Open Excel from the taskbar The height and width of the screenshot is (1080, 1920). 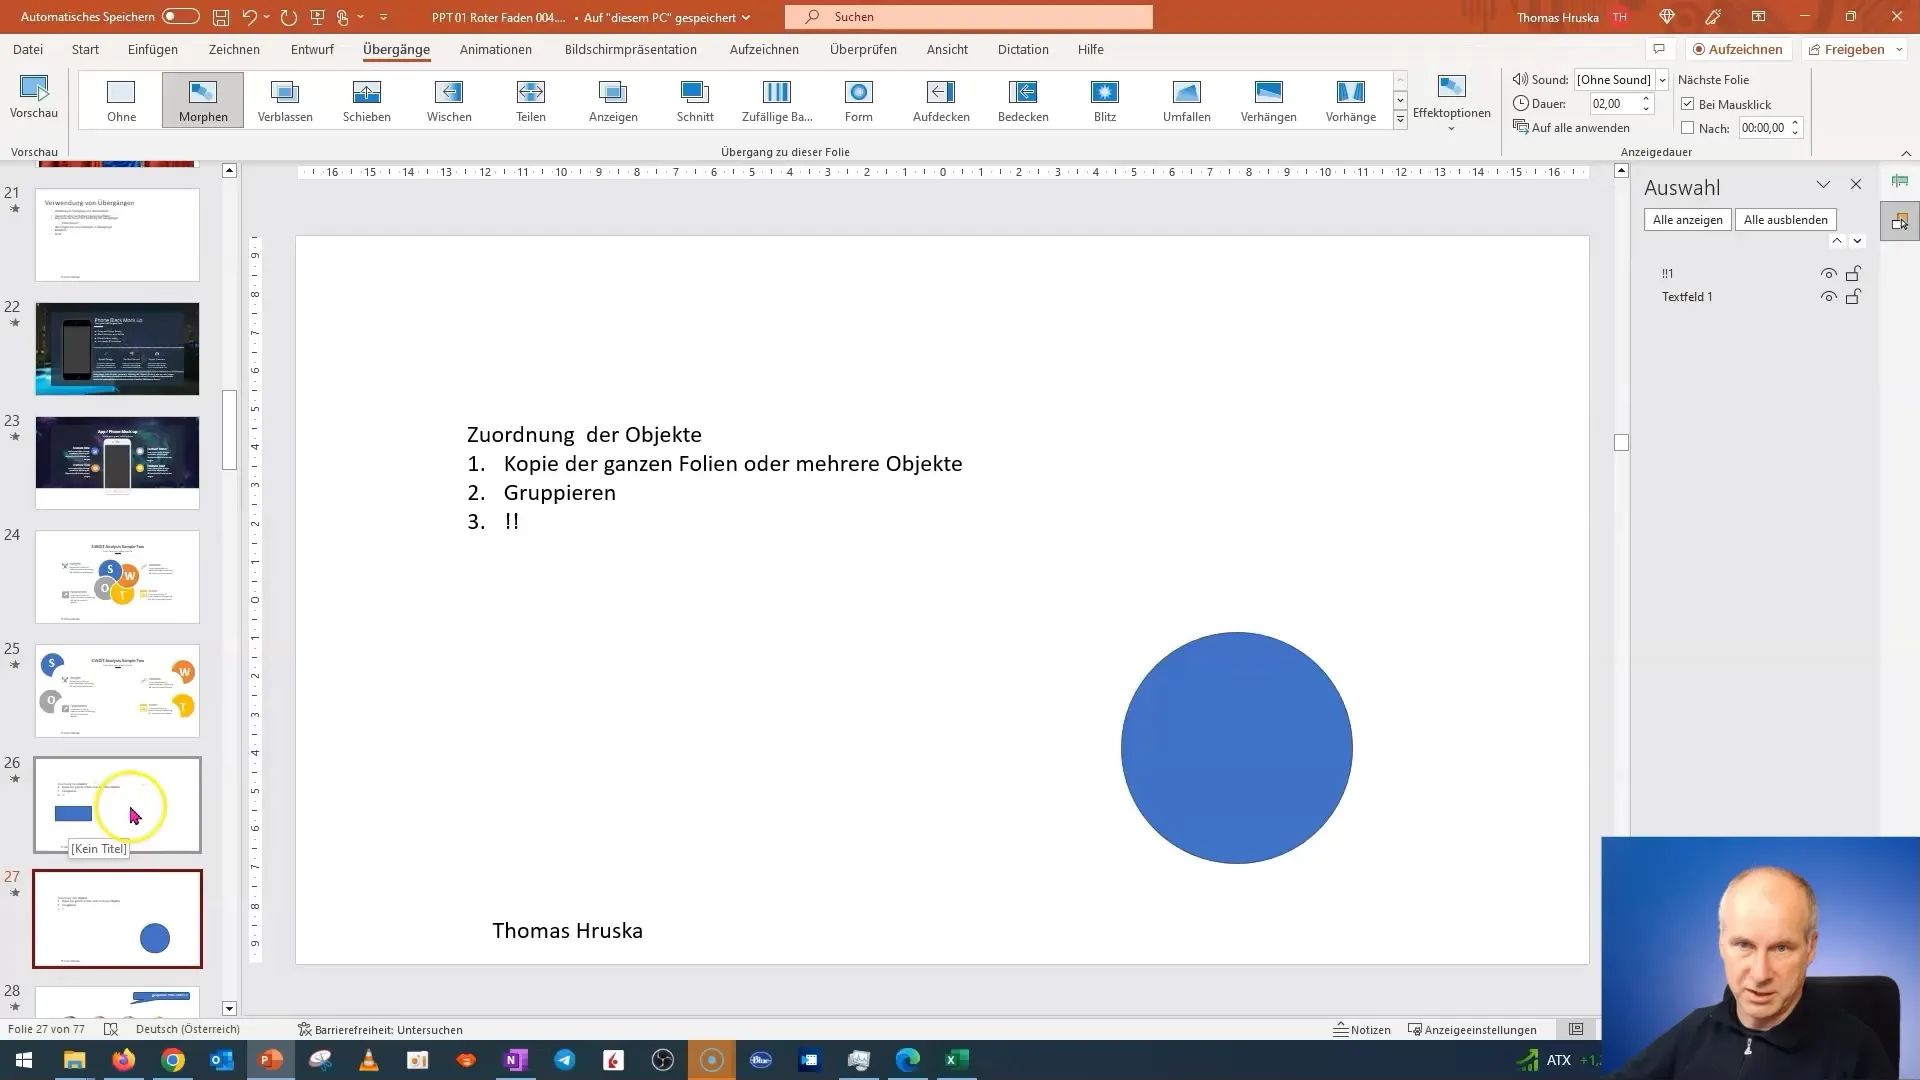956,1060
